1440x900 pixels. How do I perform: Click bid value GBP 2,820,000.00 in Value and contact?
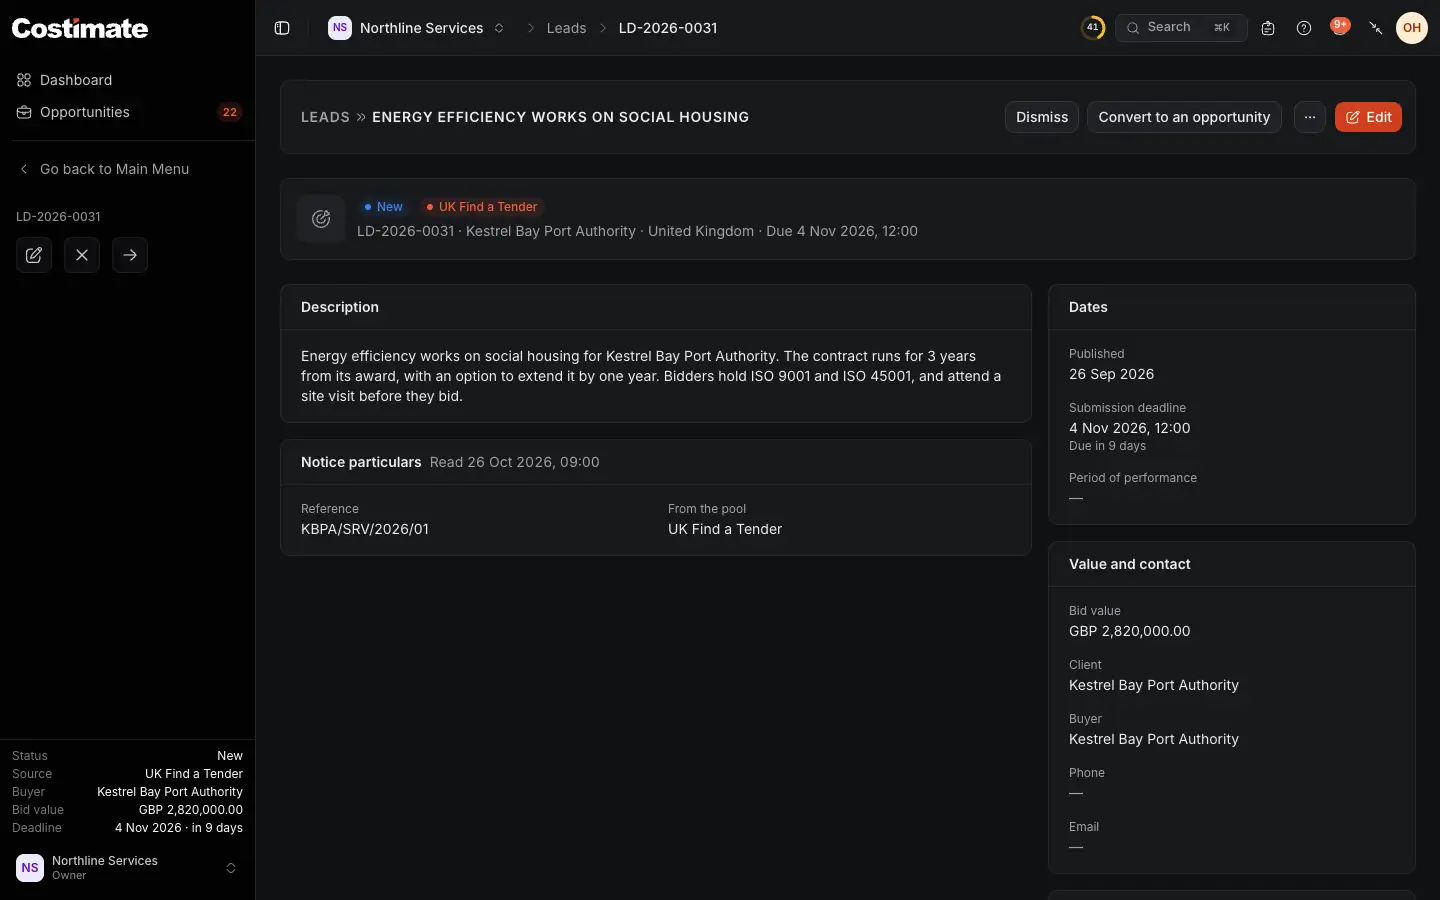click(x=1130, y=631)
